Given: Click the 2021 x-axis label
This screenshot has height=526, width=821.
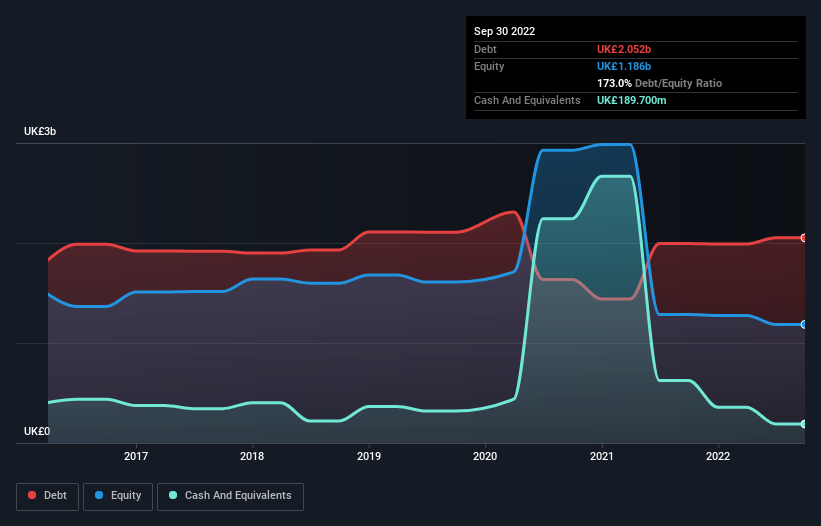Looking at the screenshot, I should coord(602,456).
